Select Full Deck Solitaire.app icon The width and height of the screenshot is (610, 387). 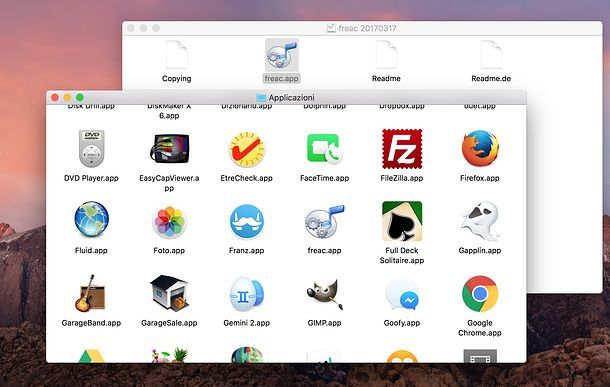(402, 221)
